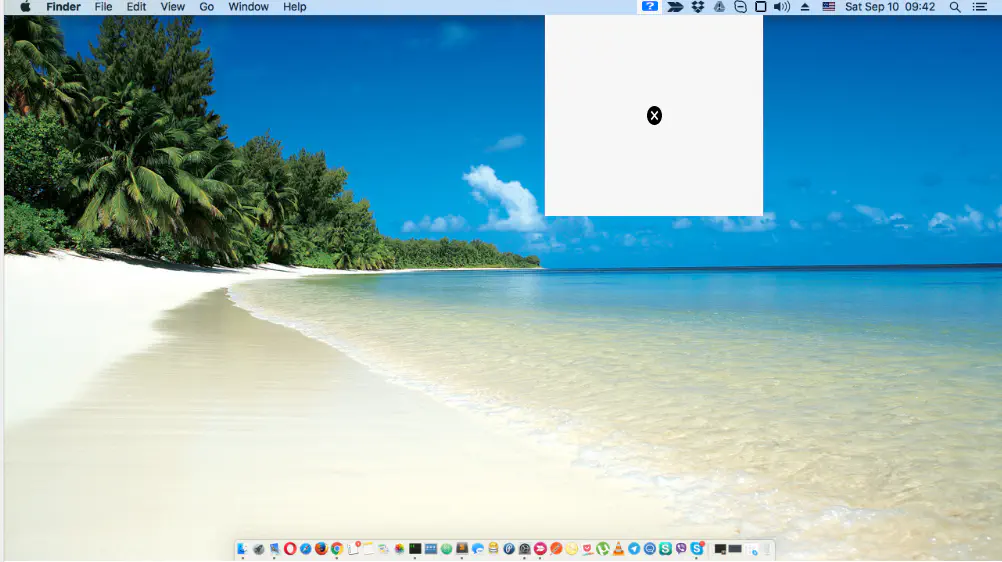The image size is (1002, 562).
Task: Click the green uTorrent Dock icon
Action: click(x=603, y=549)
